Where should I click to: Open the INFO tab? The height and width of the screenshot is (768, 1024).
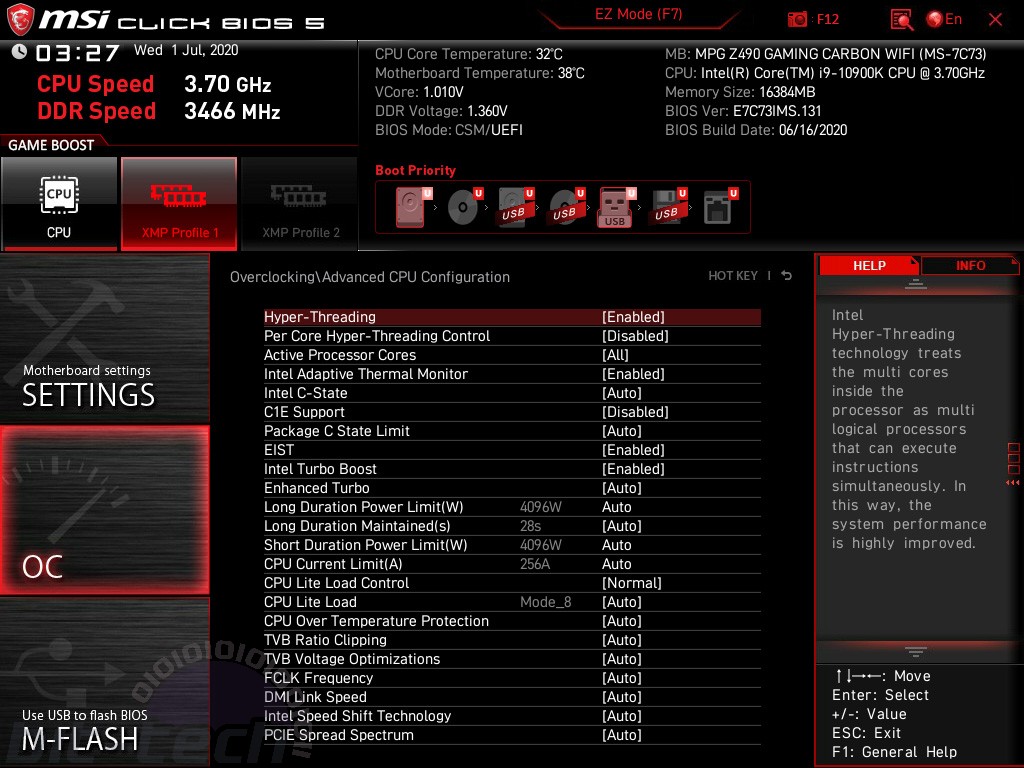[970, 265]
